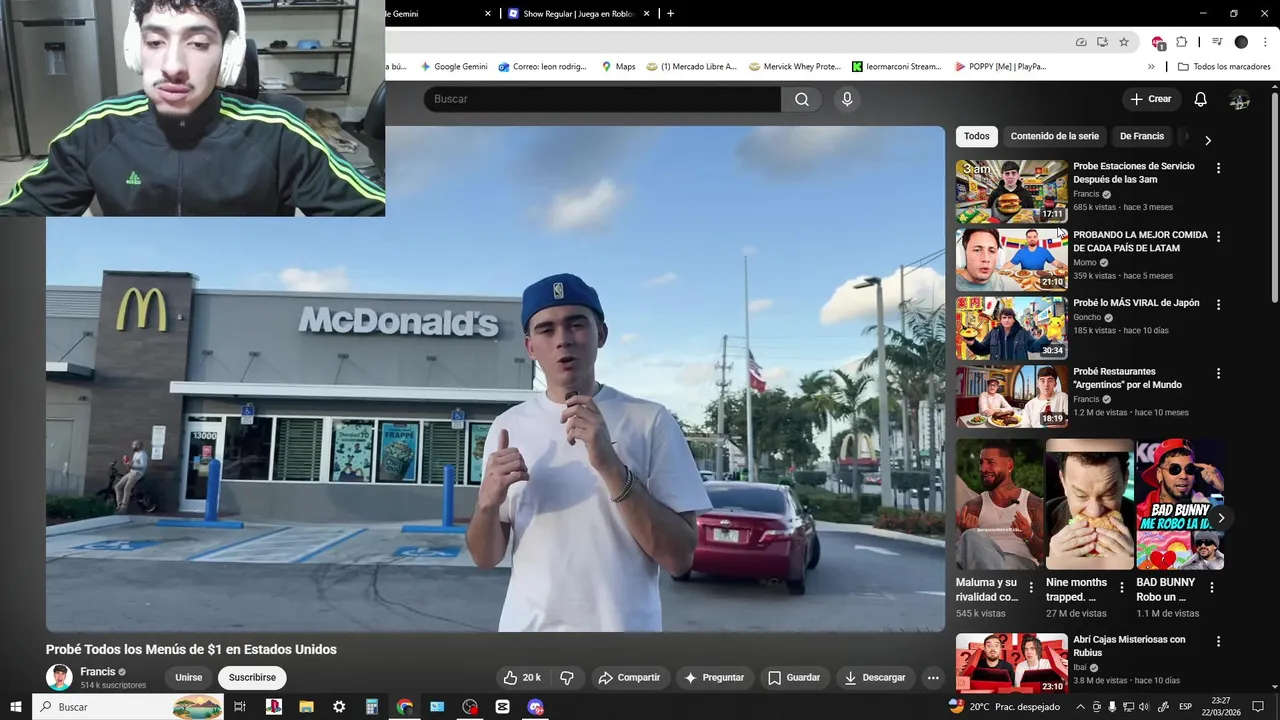Open Mercado Libre bookmark
The width and height of the screenshot is (1280, 720).
click(691, 67)
